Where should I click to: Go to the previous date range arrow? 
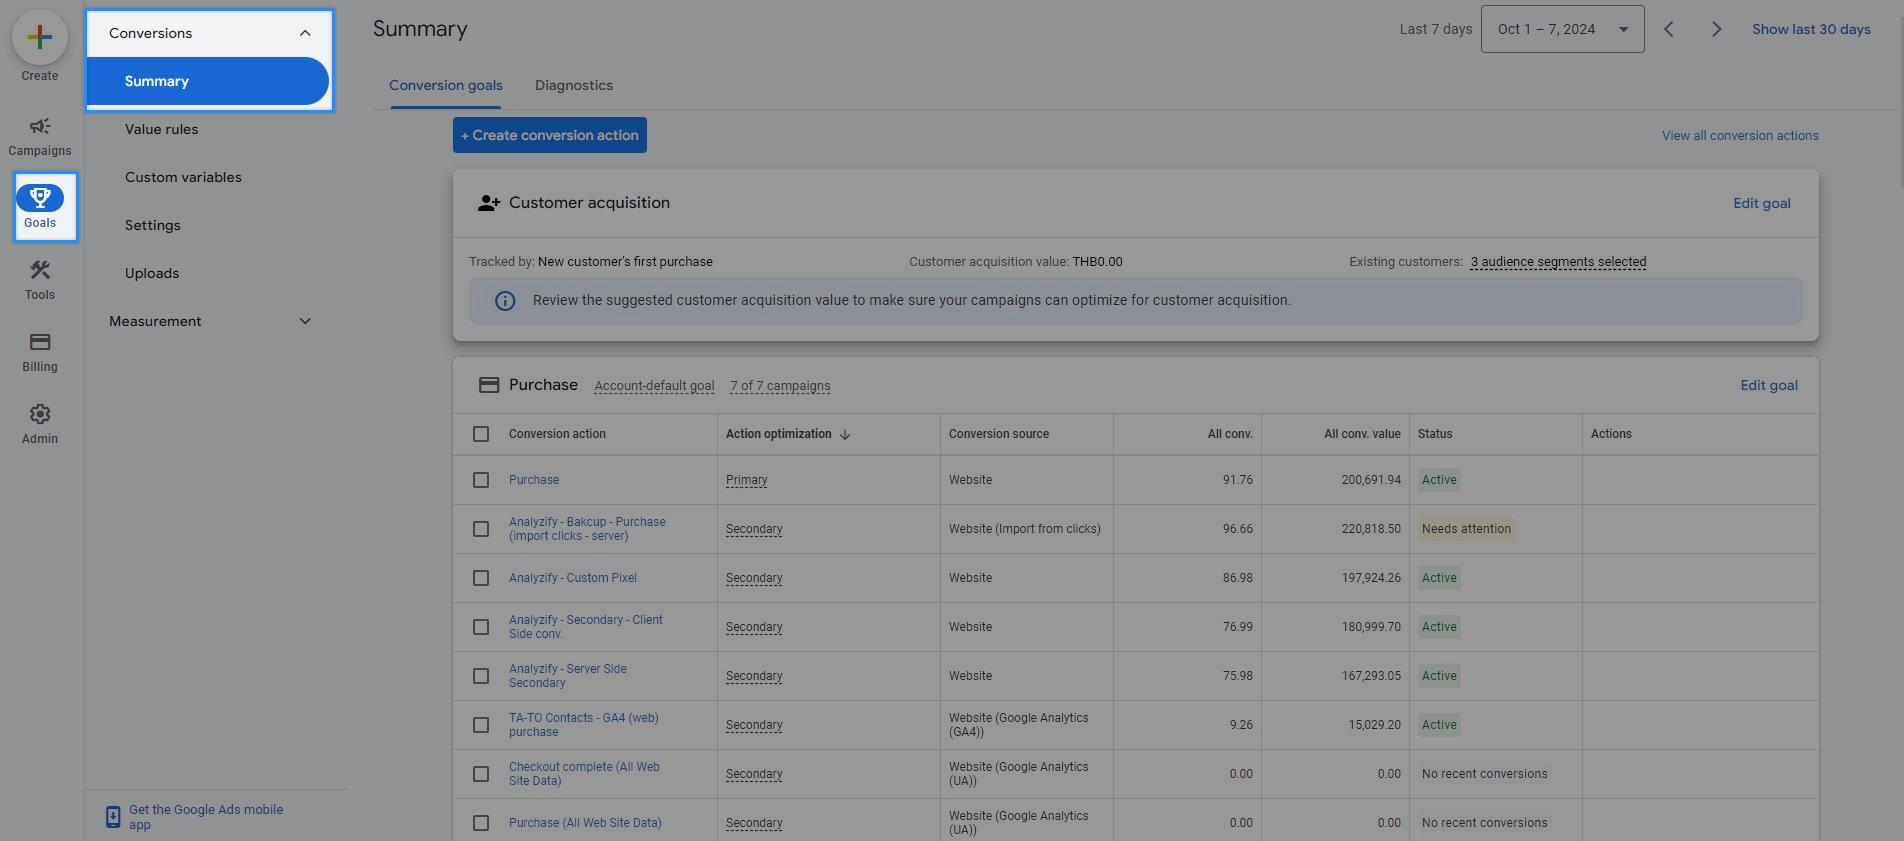(1668, 29)
